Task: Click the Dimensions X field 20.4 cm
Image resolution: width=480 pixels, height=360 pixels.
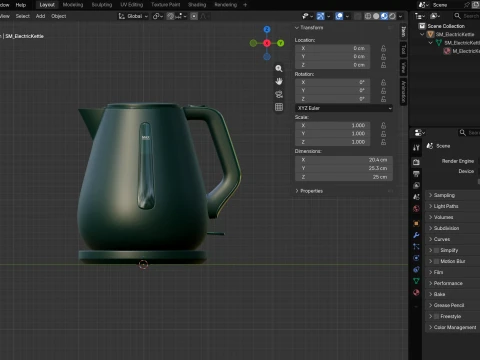Action: tap(344, 160)
